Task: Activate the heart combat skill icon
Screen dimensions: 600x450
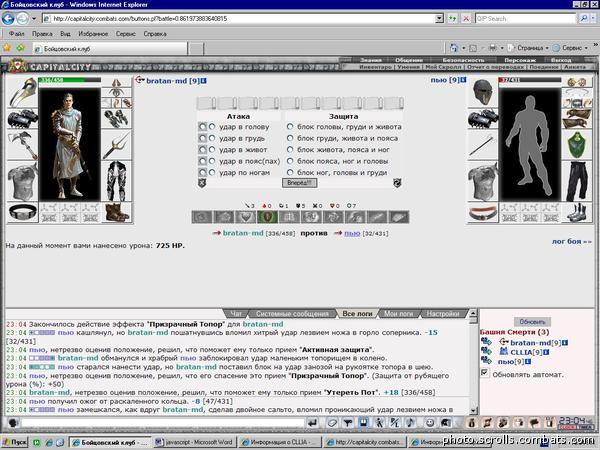Action: click(x=246, y=217)
